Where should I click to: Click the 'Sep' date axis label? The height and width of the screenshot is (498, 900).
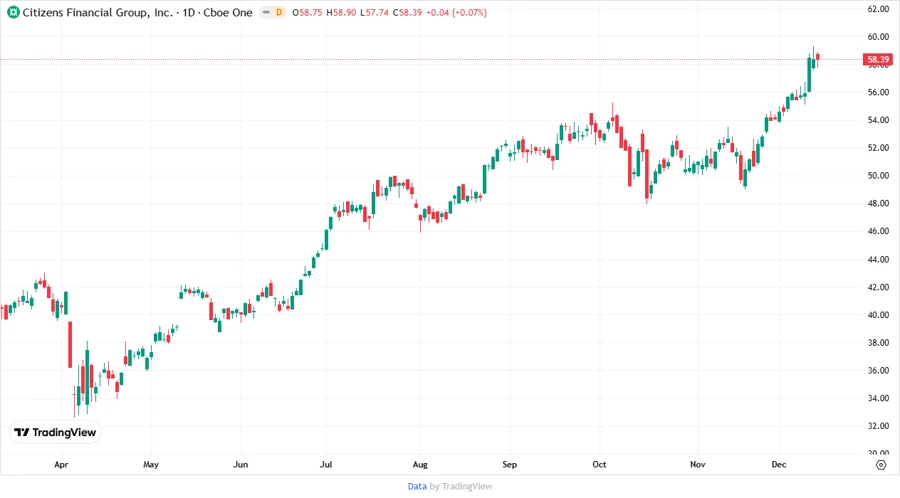point(510,464)
